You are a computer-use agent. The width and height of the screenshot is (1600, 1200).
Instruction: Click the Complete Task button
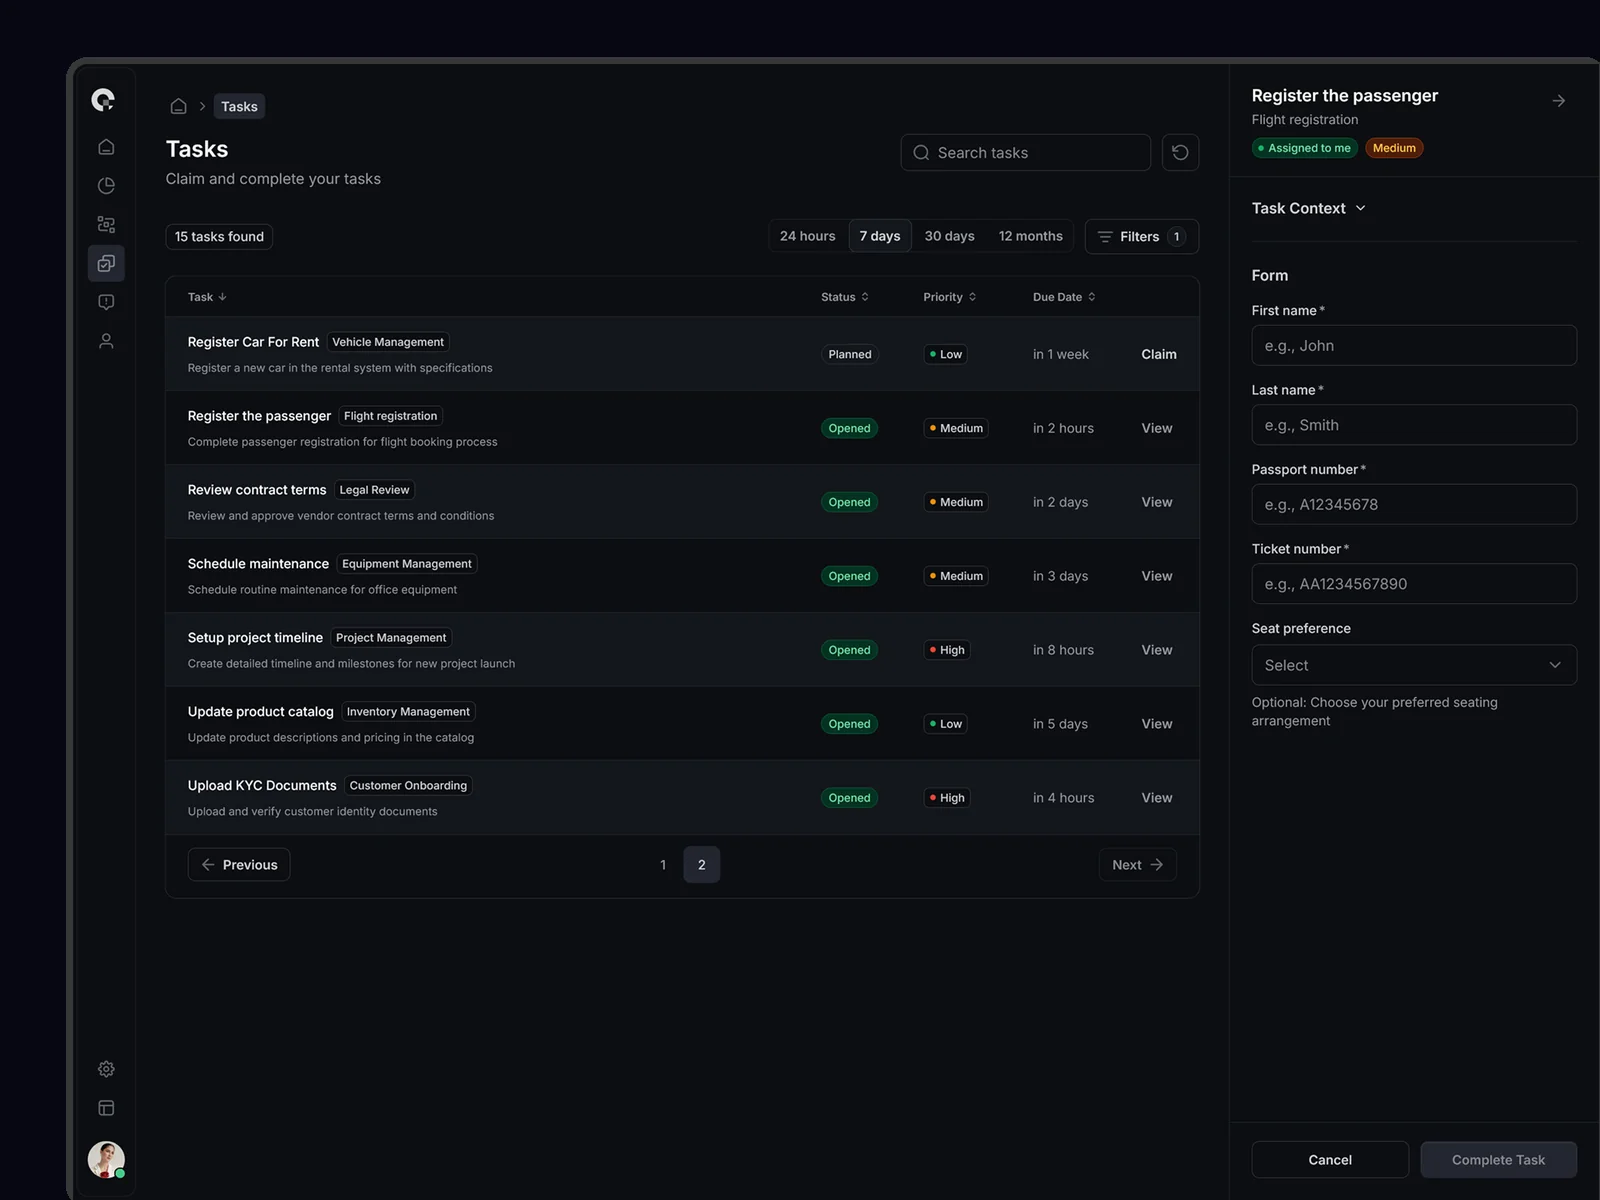pyautogui.click(x=1497, y=1160)
